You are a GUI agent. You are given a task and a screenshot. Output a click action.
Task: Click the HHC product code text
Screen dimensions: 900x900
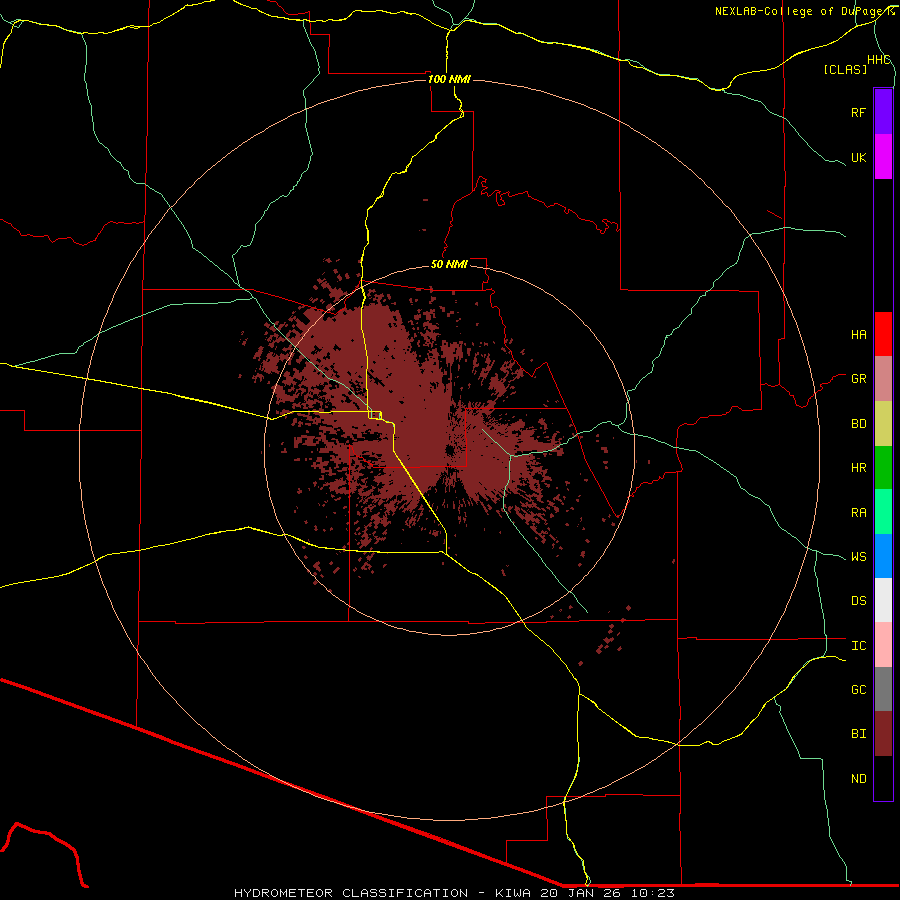point(879,60)
